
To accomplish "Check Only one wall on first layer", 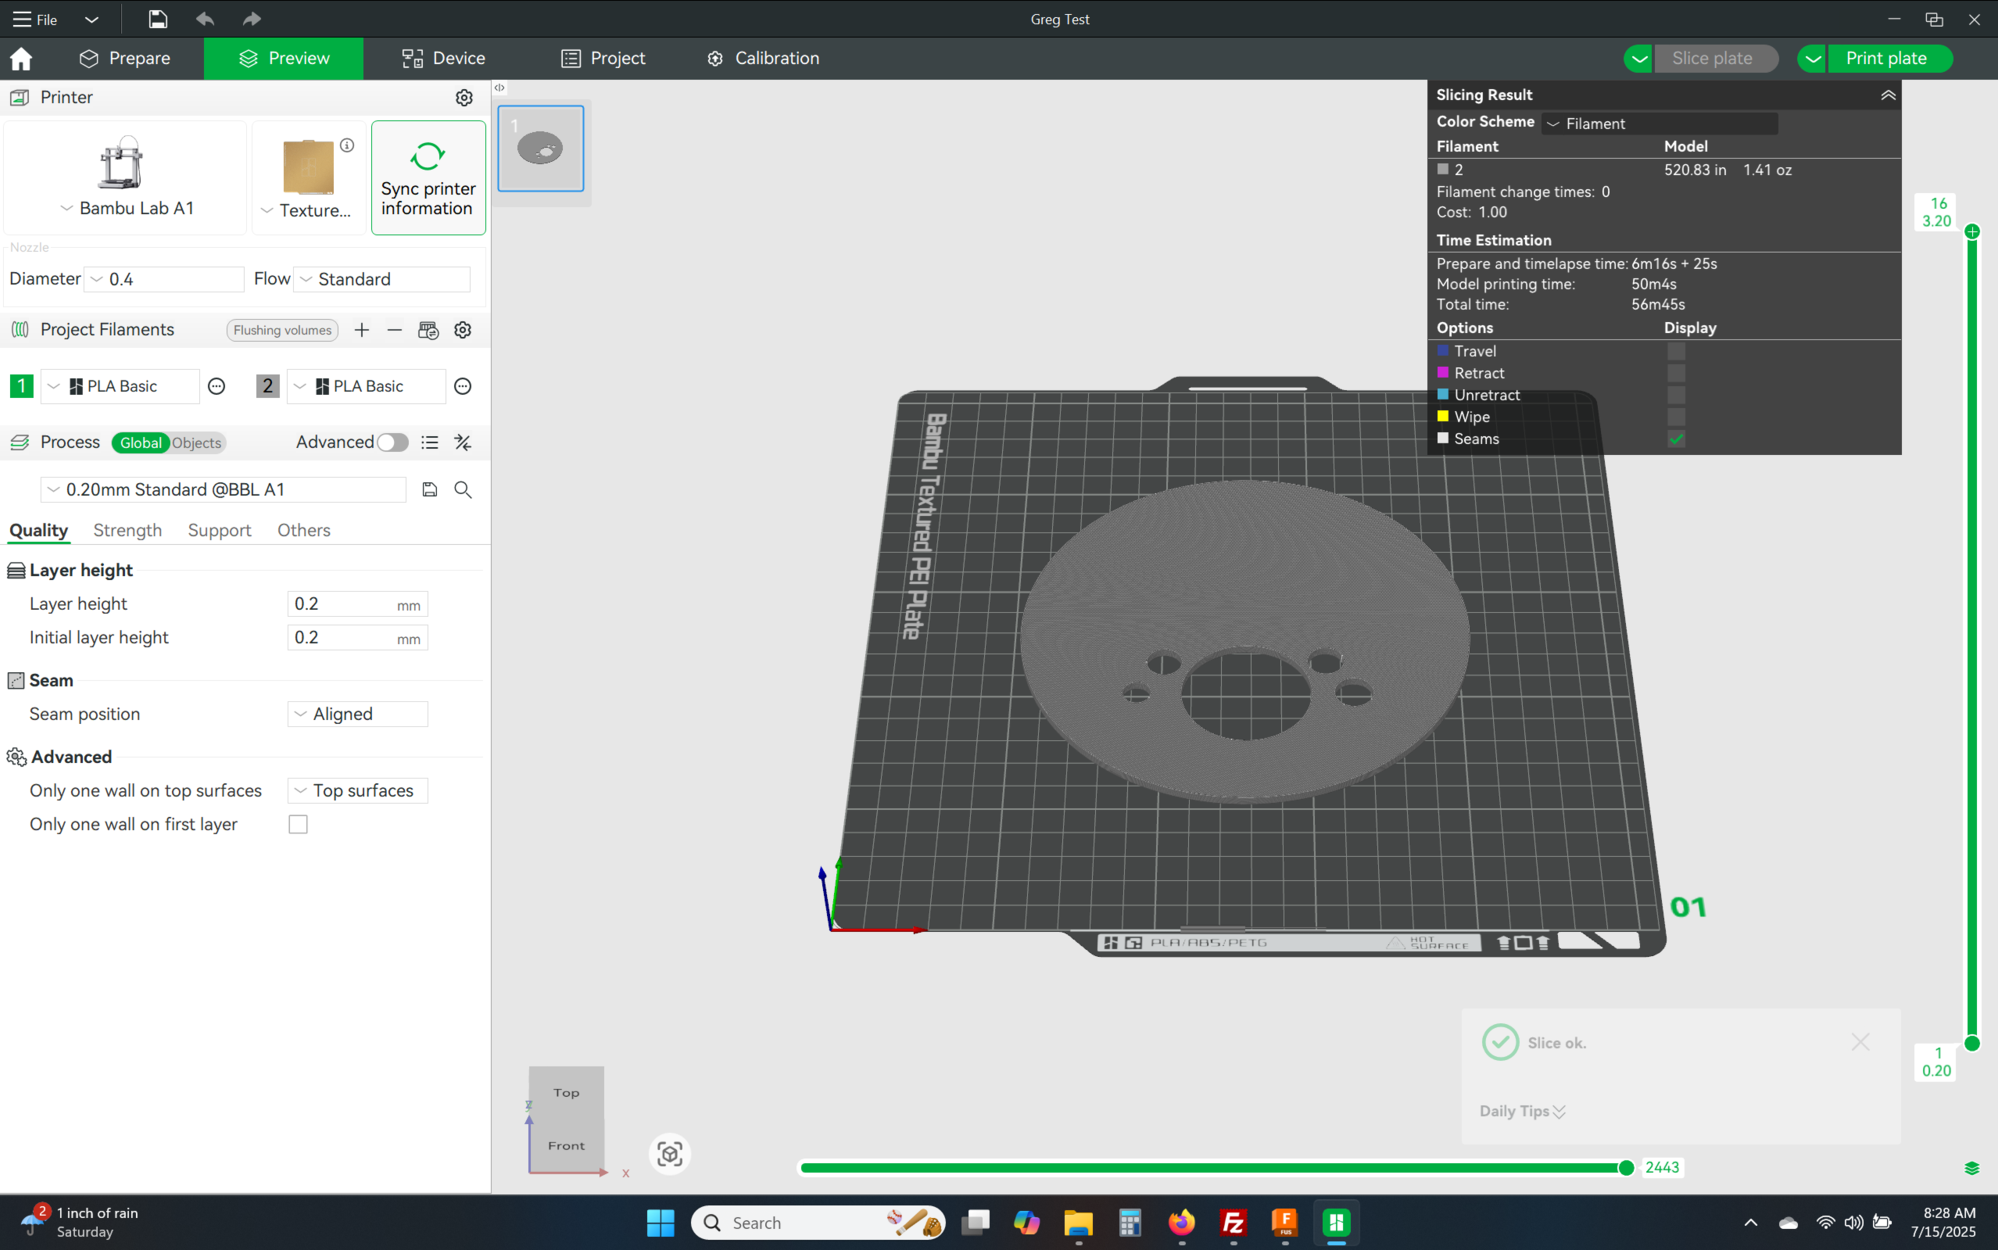I will (298, 824).
